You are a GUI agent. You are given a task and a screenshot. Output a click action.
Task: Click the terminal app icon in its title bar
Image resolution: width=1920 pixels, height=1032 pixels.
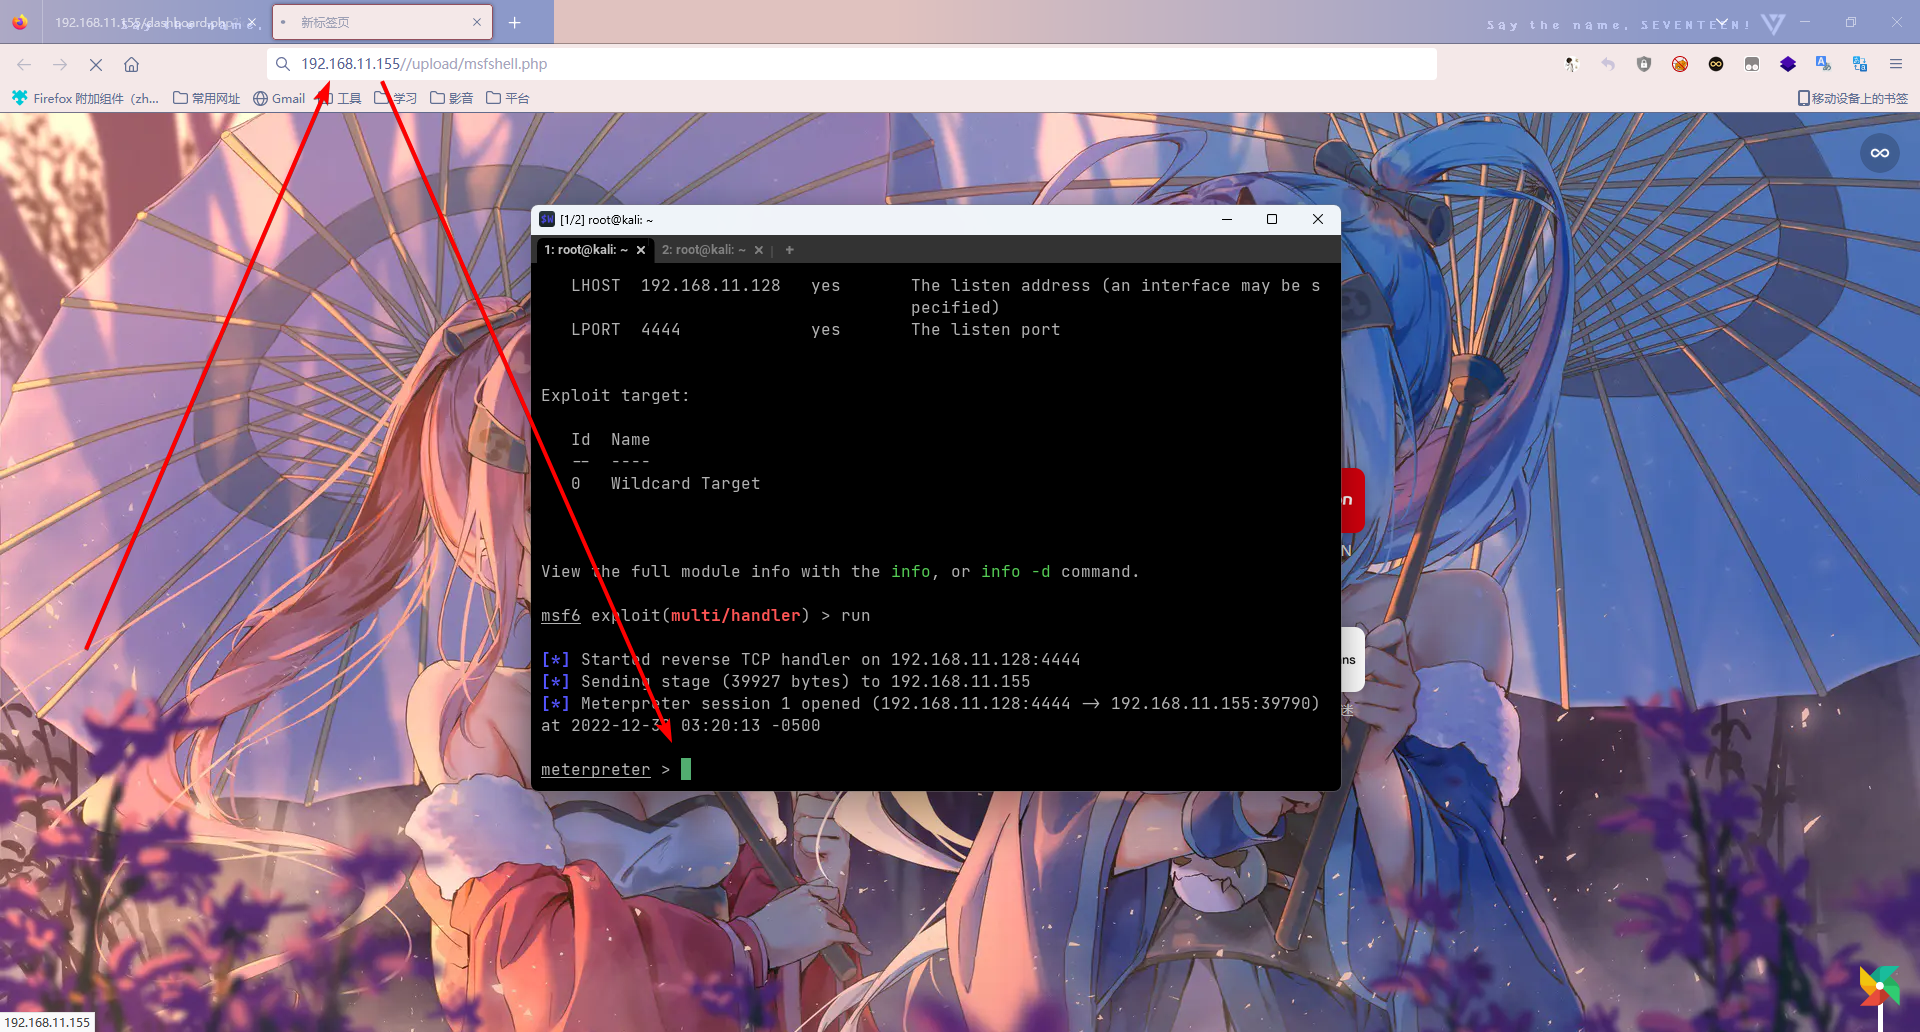[547, 219]
